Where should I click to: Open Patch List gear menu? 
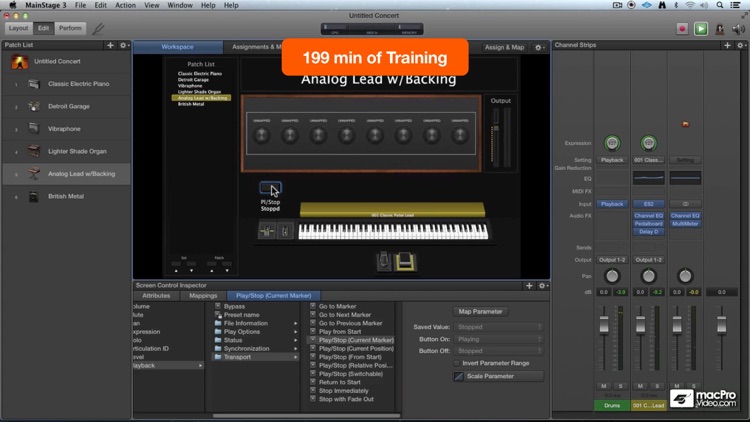(x=124, y=45)
